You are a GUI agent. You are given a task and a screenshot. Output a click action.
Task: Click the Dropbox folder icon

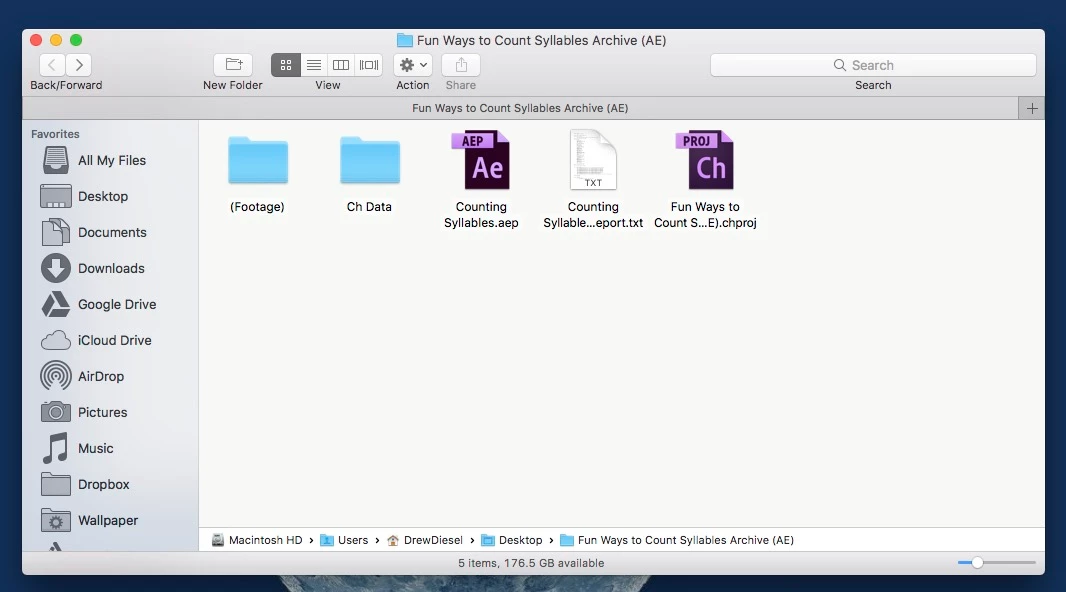click(x=56, y=485)
